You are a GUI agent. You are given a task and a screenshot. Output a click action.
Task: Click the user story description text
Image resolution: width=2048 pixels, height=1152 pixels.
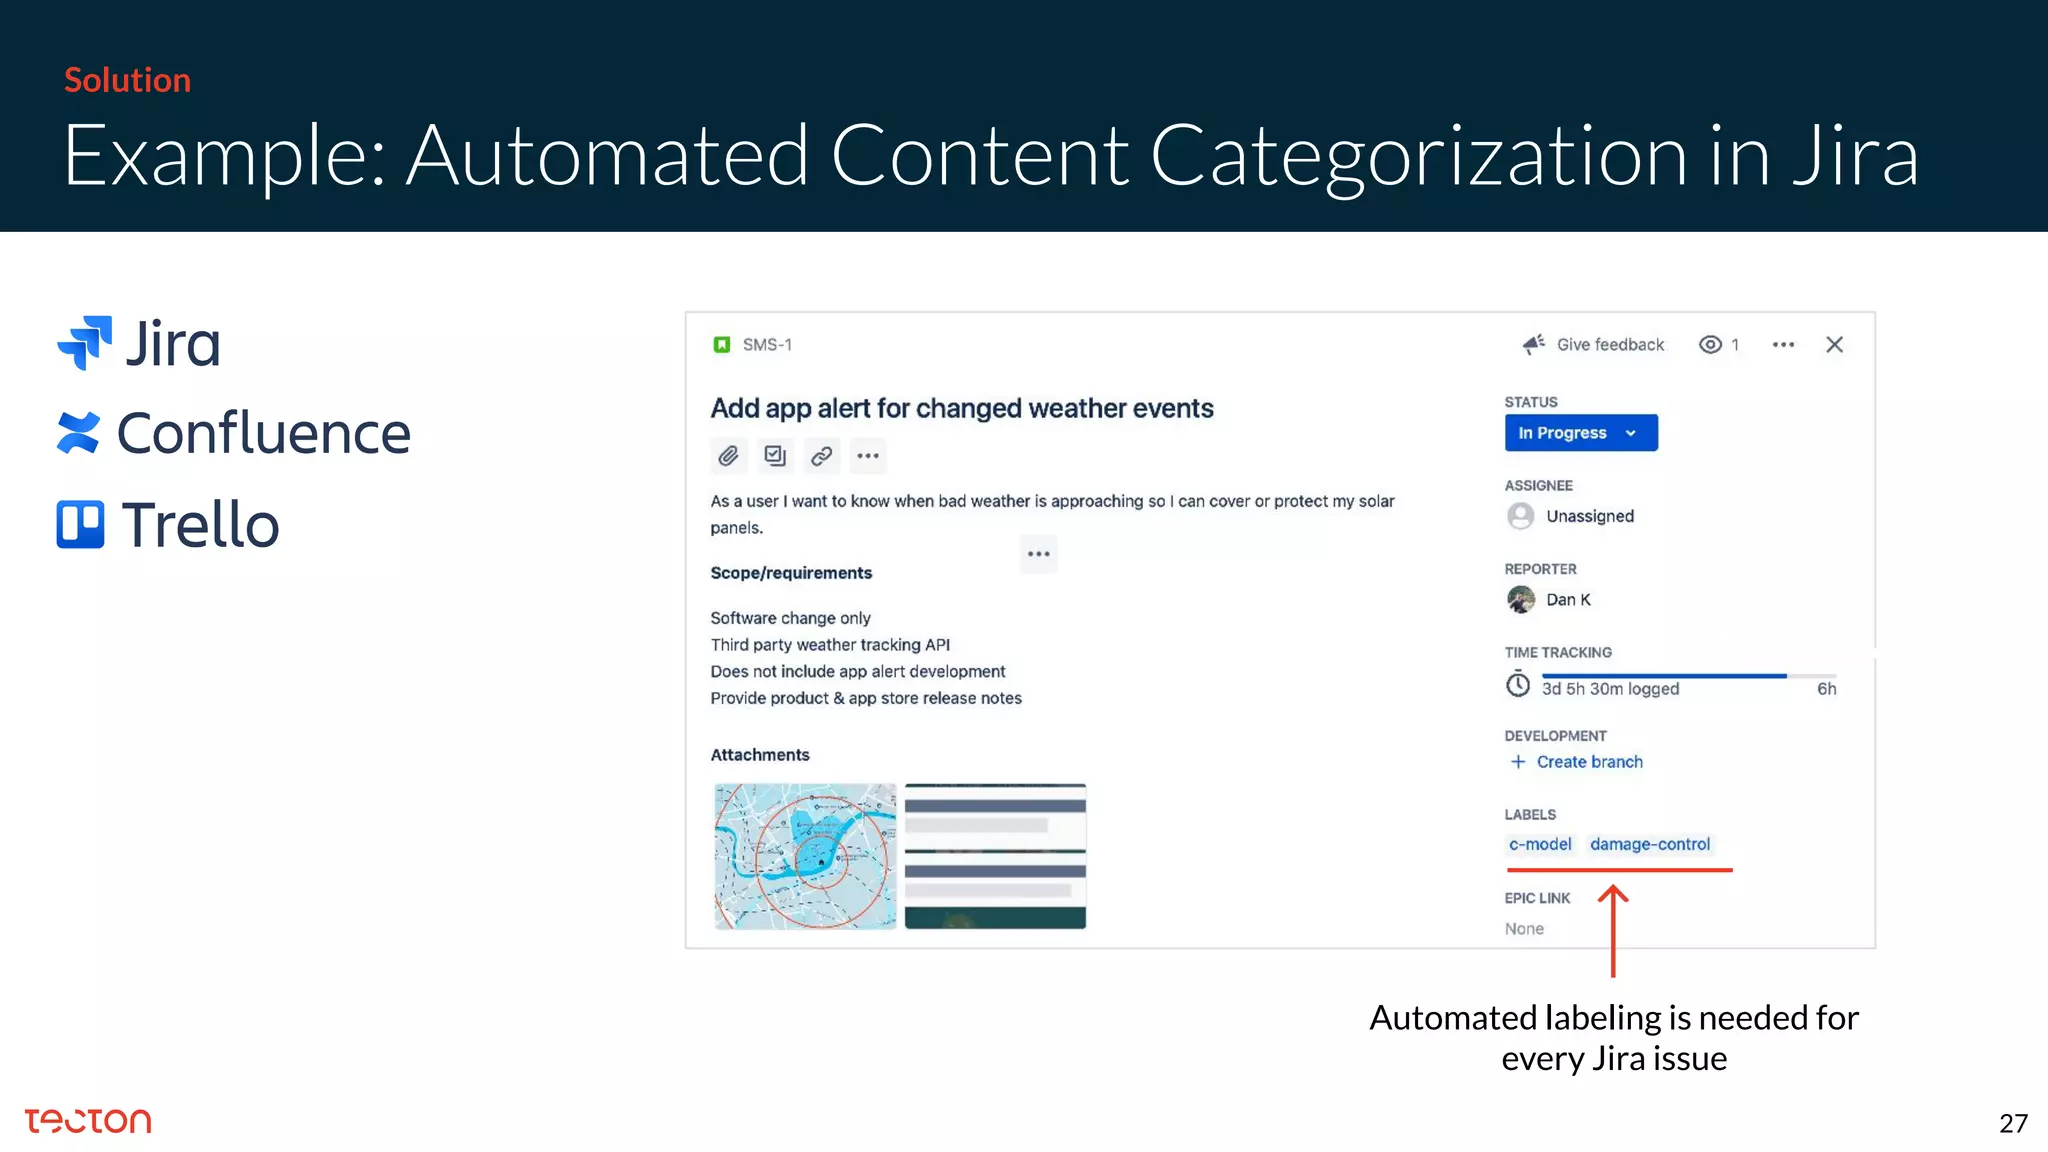pyautogui.click(x=1052, y=514)
